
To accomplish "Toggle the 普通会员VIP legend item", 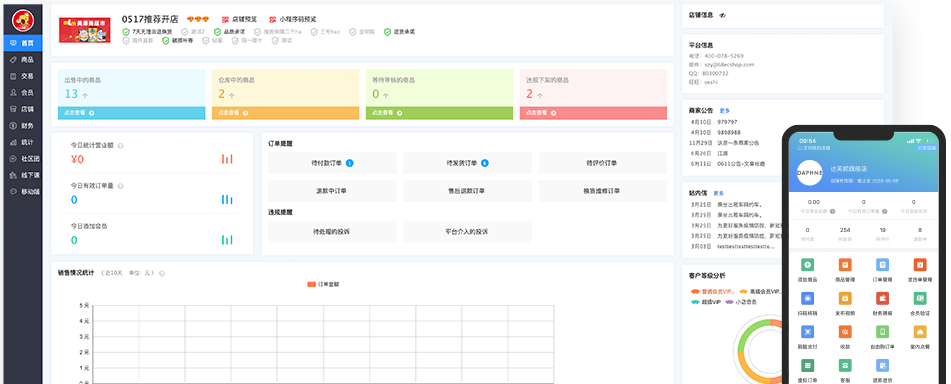I will pos(713,292).
